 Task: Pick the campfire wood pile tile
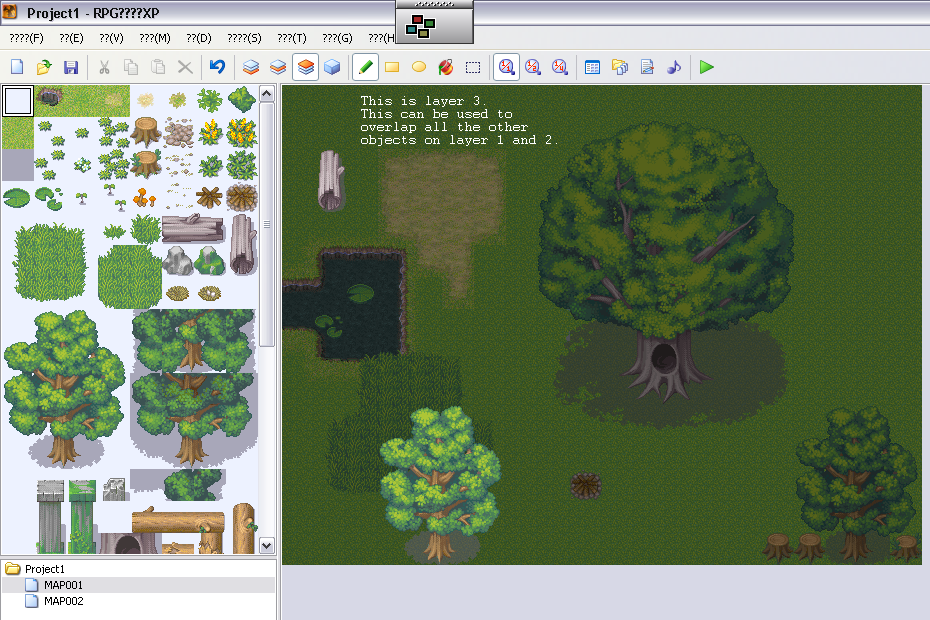pyautogui.click(x=209, y=197)
